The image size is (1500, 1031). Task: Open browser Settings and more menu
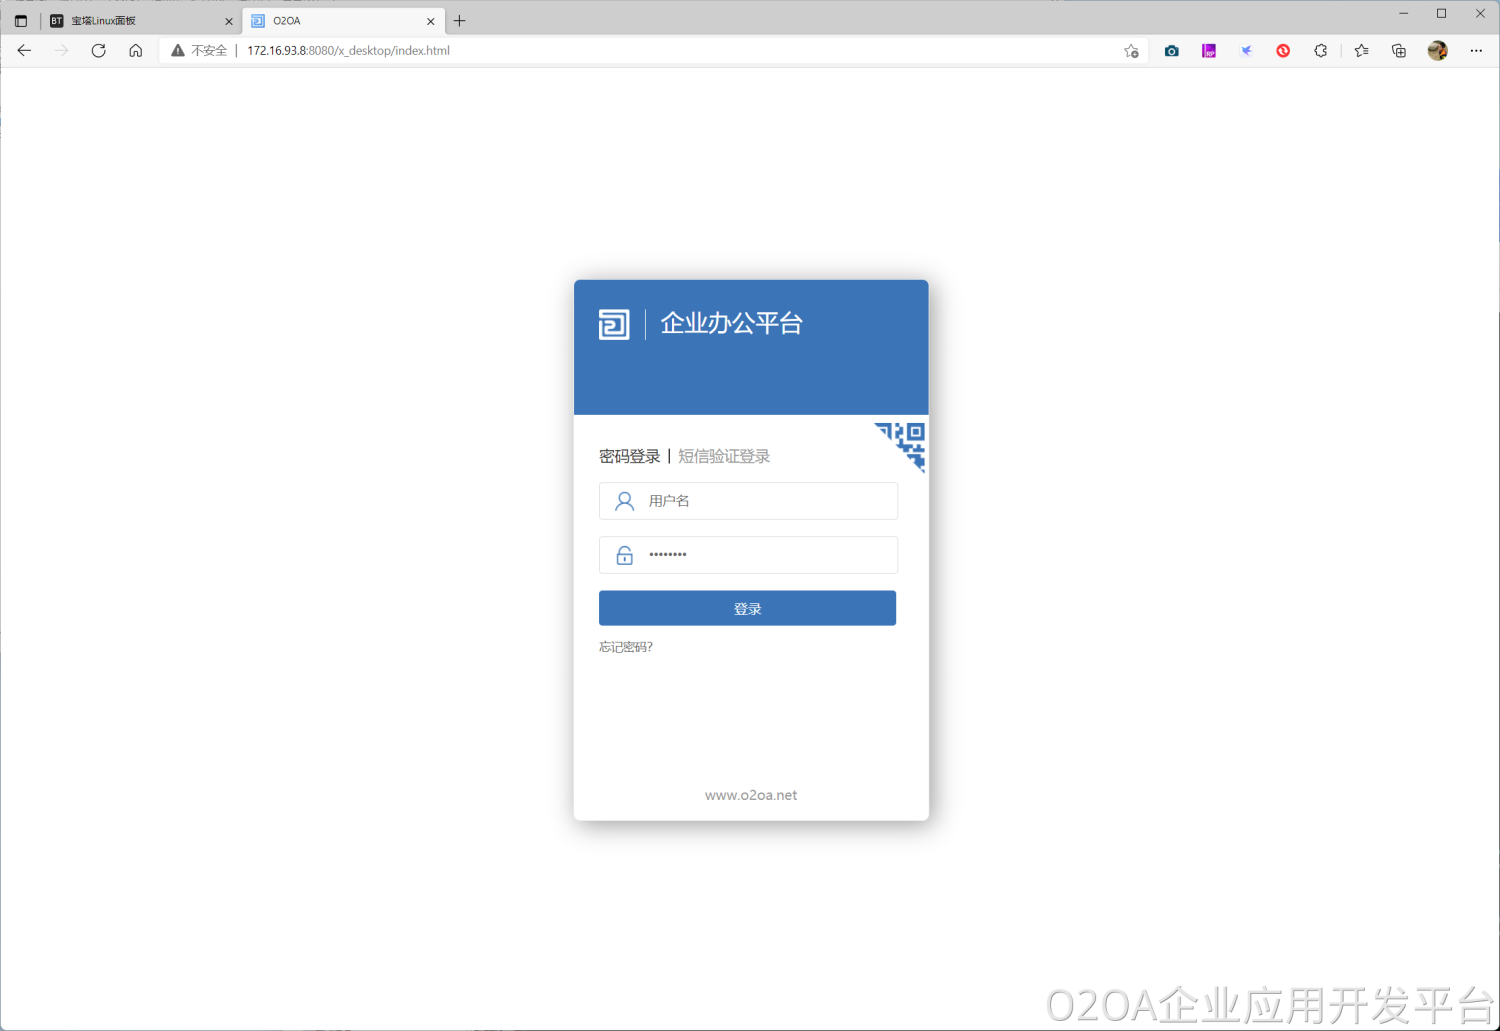tap(1476, 51)
